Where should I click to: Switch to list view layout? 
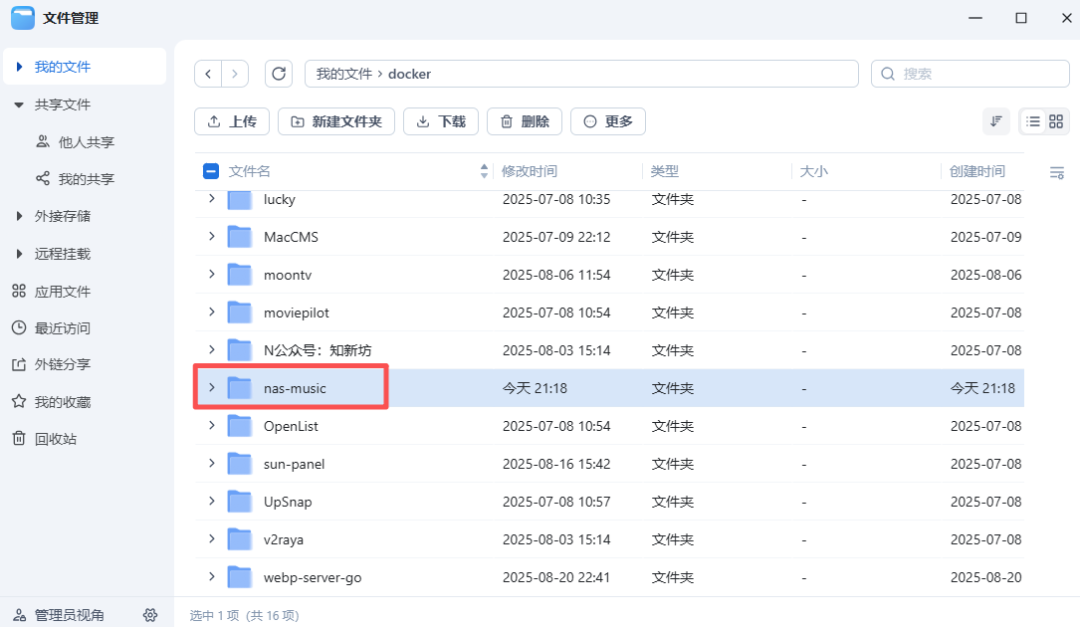[x=1033, y=121]
